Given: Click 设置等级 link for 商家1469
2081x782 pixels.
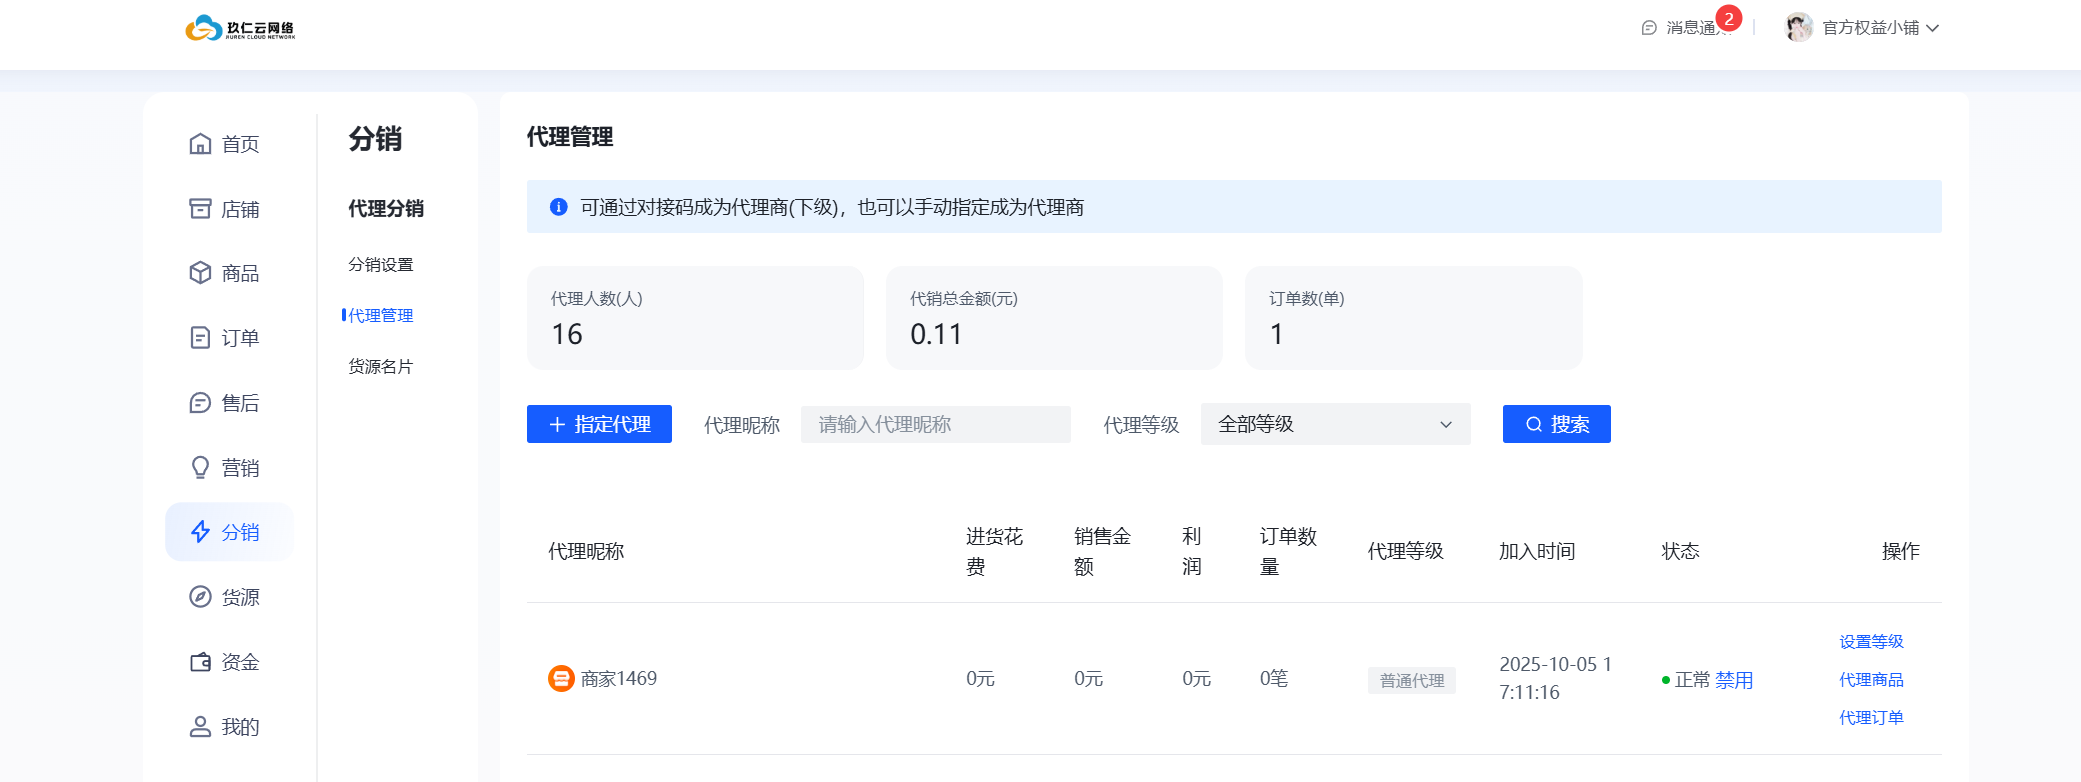Looking at the screenshot, I should click(1872, 642).
